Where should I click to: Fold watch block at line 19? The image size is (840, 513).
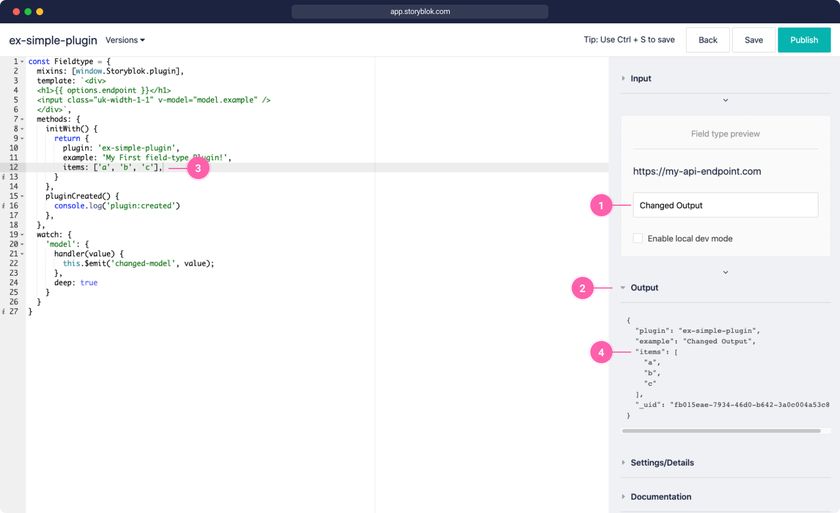[x=22, y=235]
